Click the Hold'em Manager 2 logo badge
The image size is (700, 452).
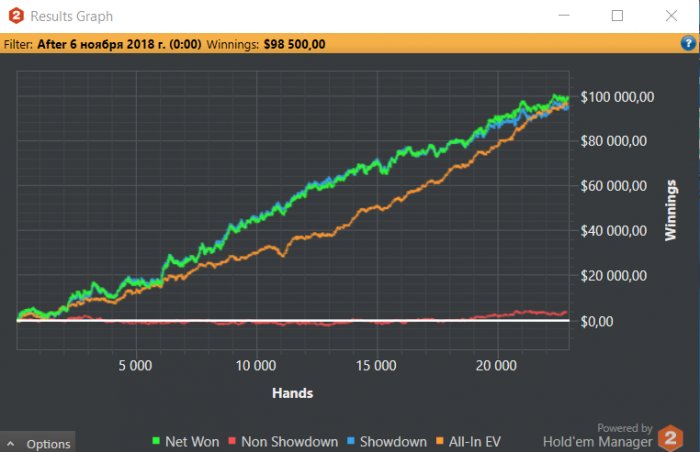pyautogui.click(x=671, y=438)
